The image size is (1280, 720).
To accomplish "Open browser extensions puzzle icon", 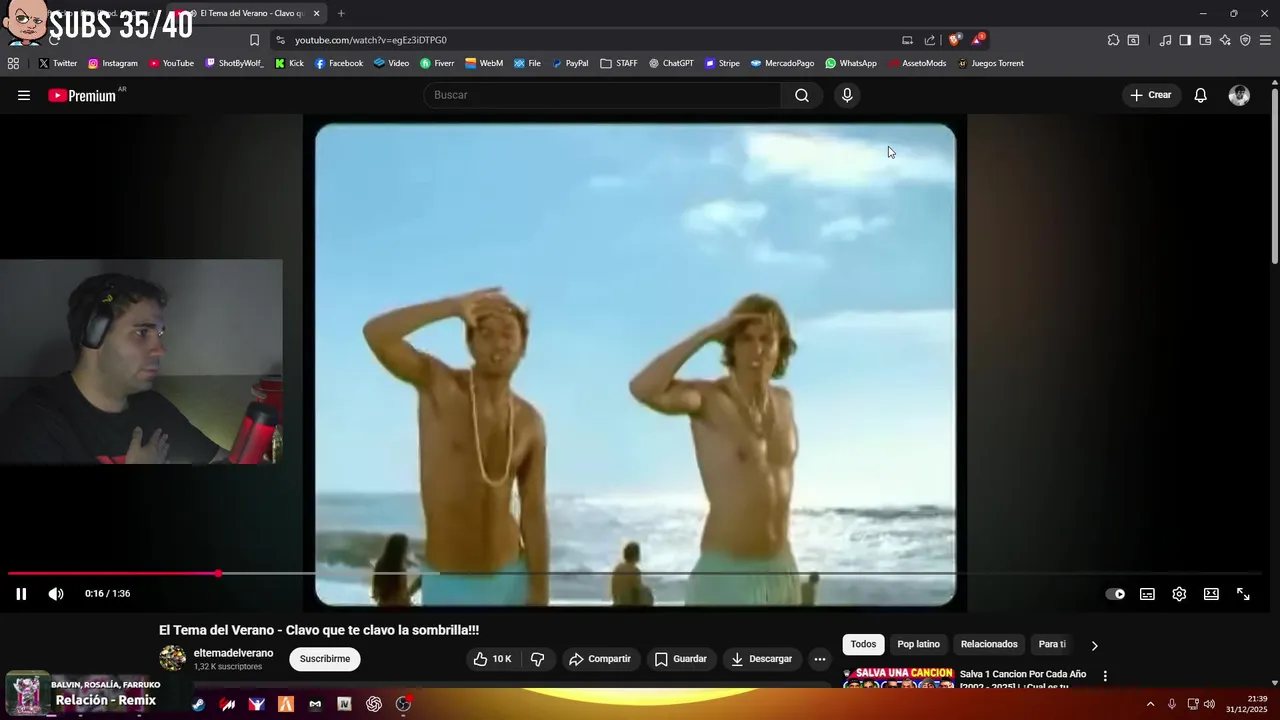I will 1113,40.
